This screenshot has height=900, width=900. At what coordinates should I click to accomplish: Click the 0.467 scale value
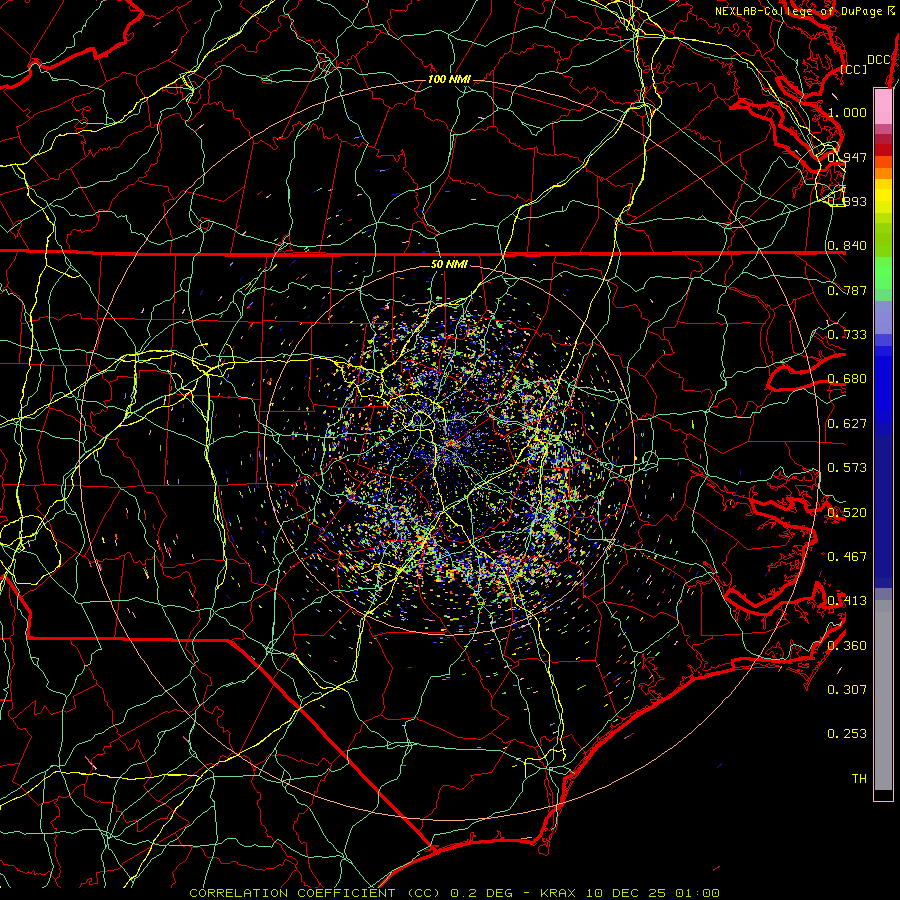pos(847,557)
